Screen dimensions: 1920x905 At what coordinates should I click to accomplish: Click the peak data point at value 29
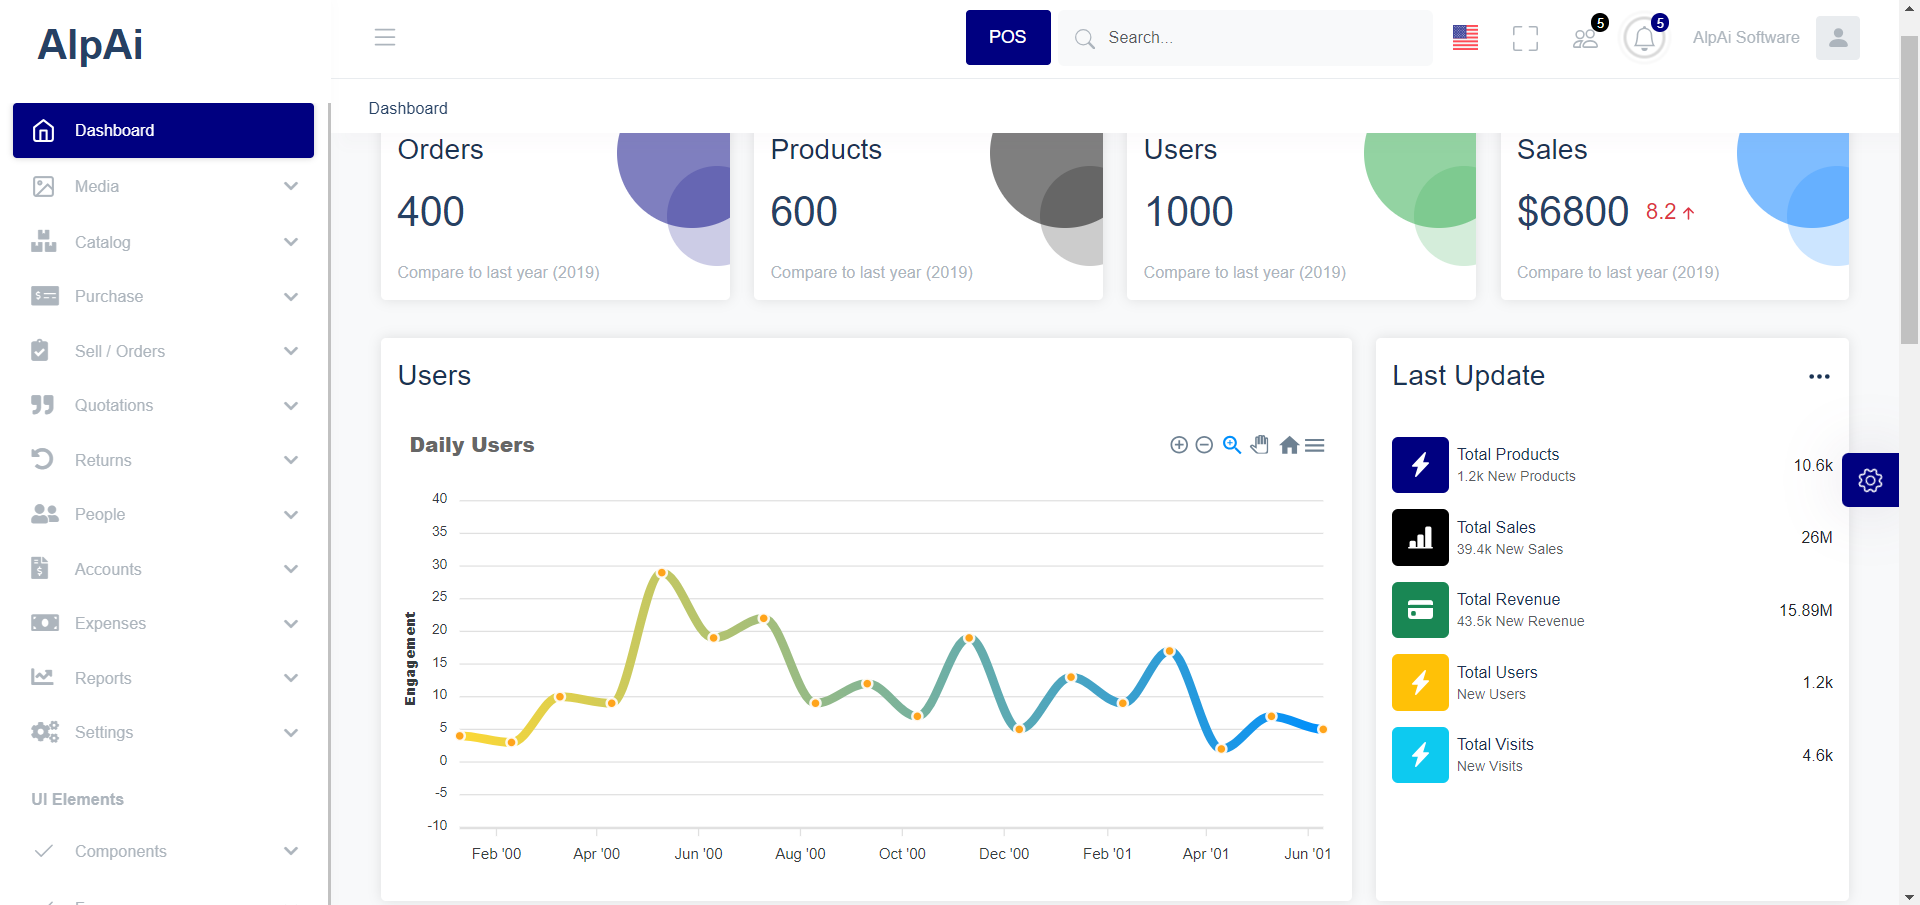coord(661,573)
